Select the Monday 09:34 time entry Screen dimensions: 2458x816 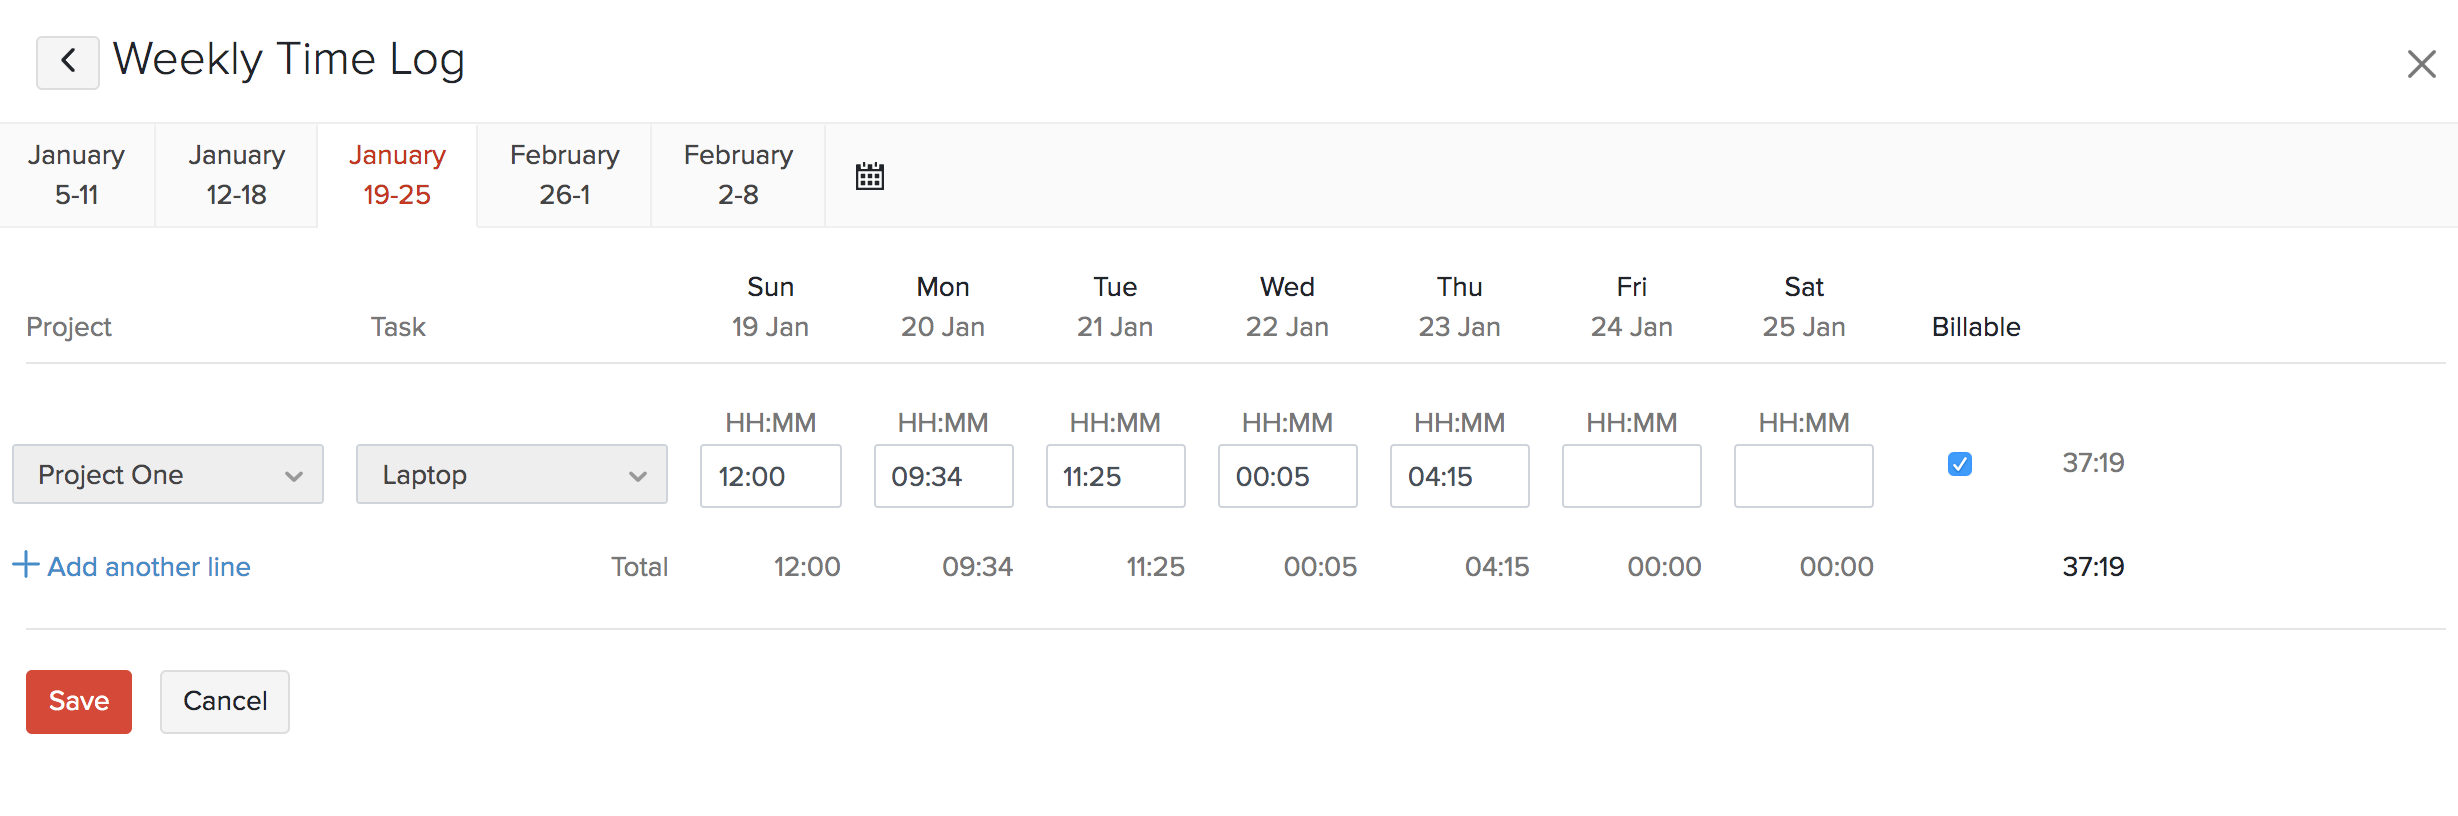[x=943, y=476]
